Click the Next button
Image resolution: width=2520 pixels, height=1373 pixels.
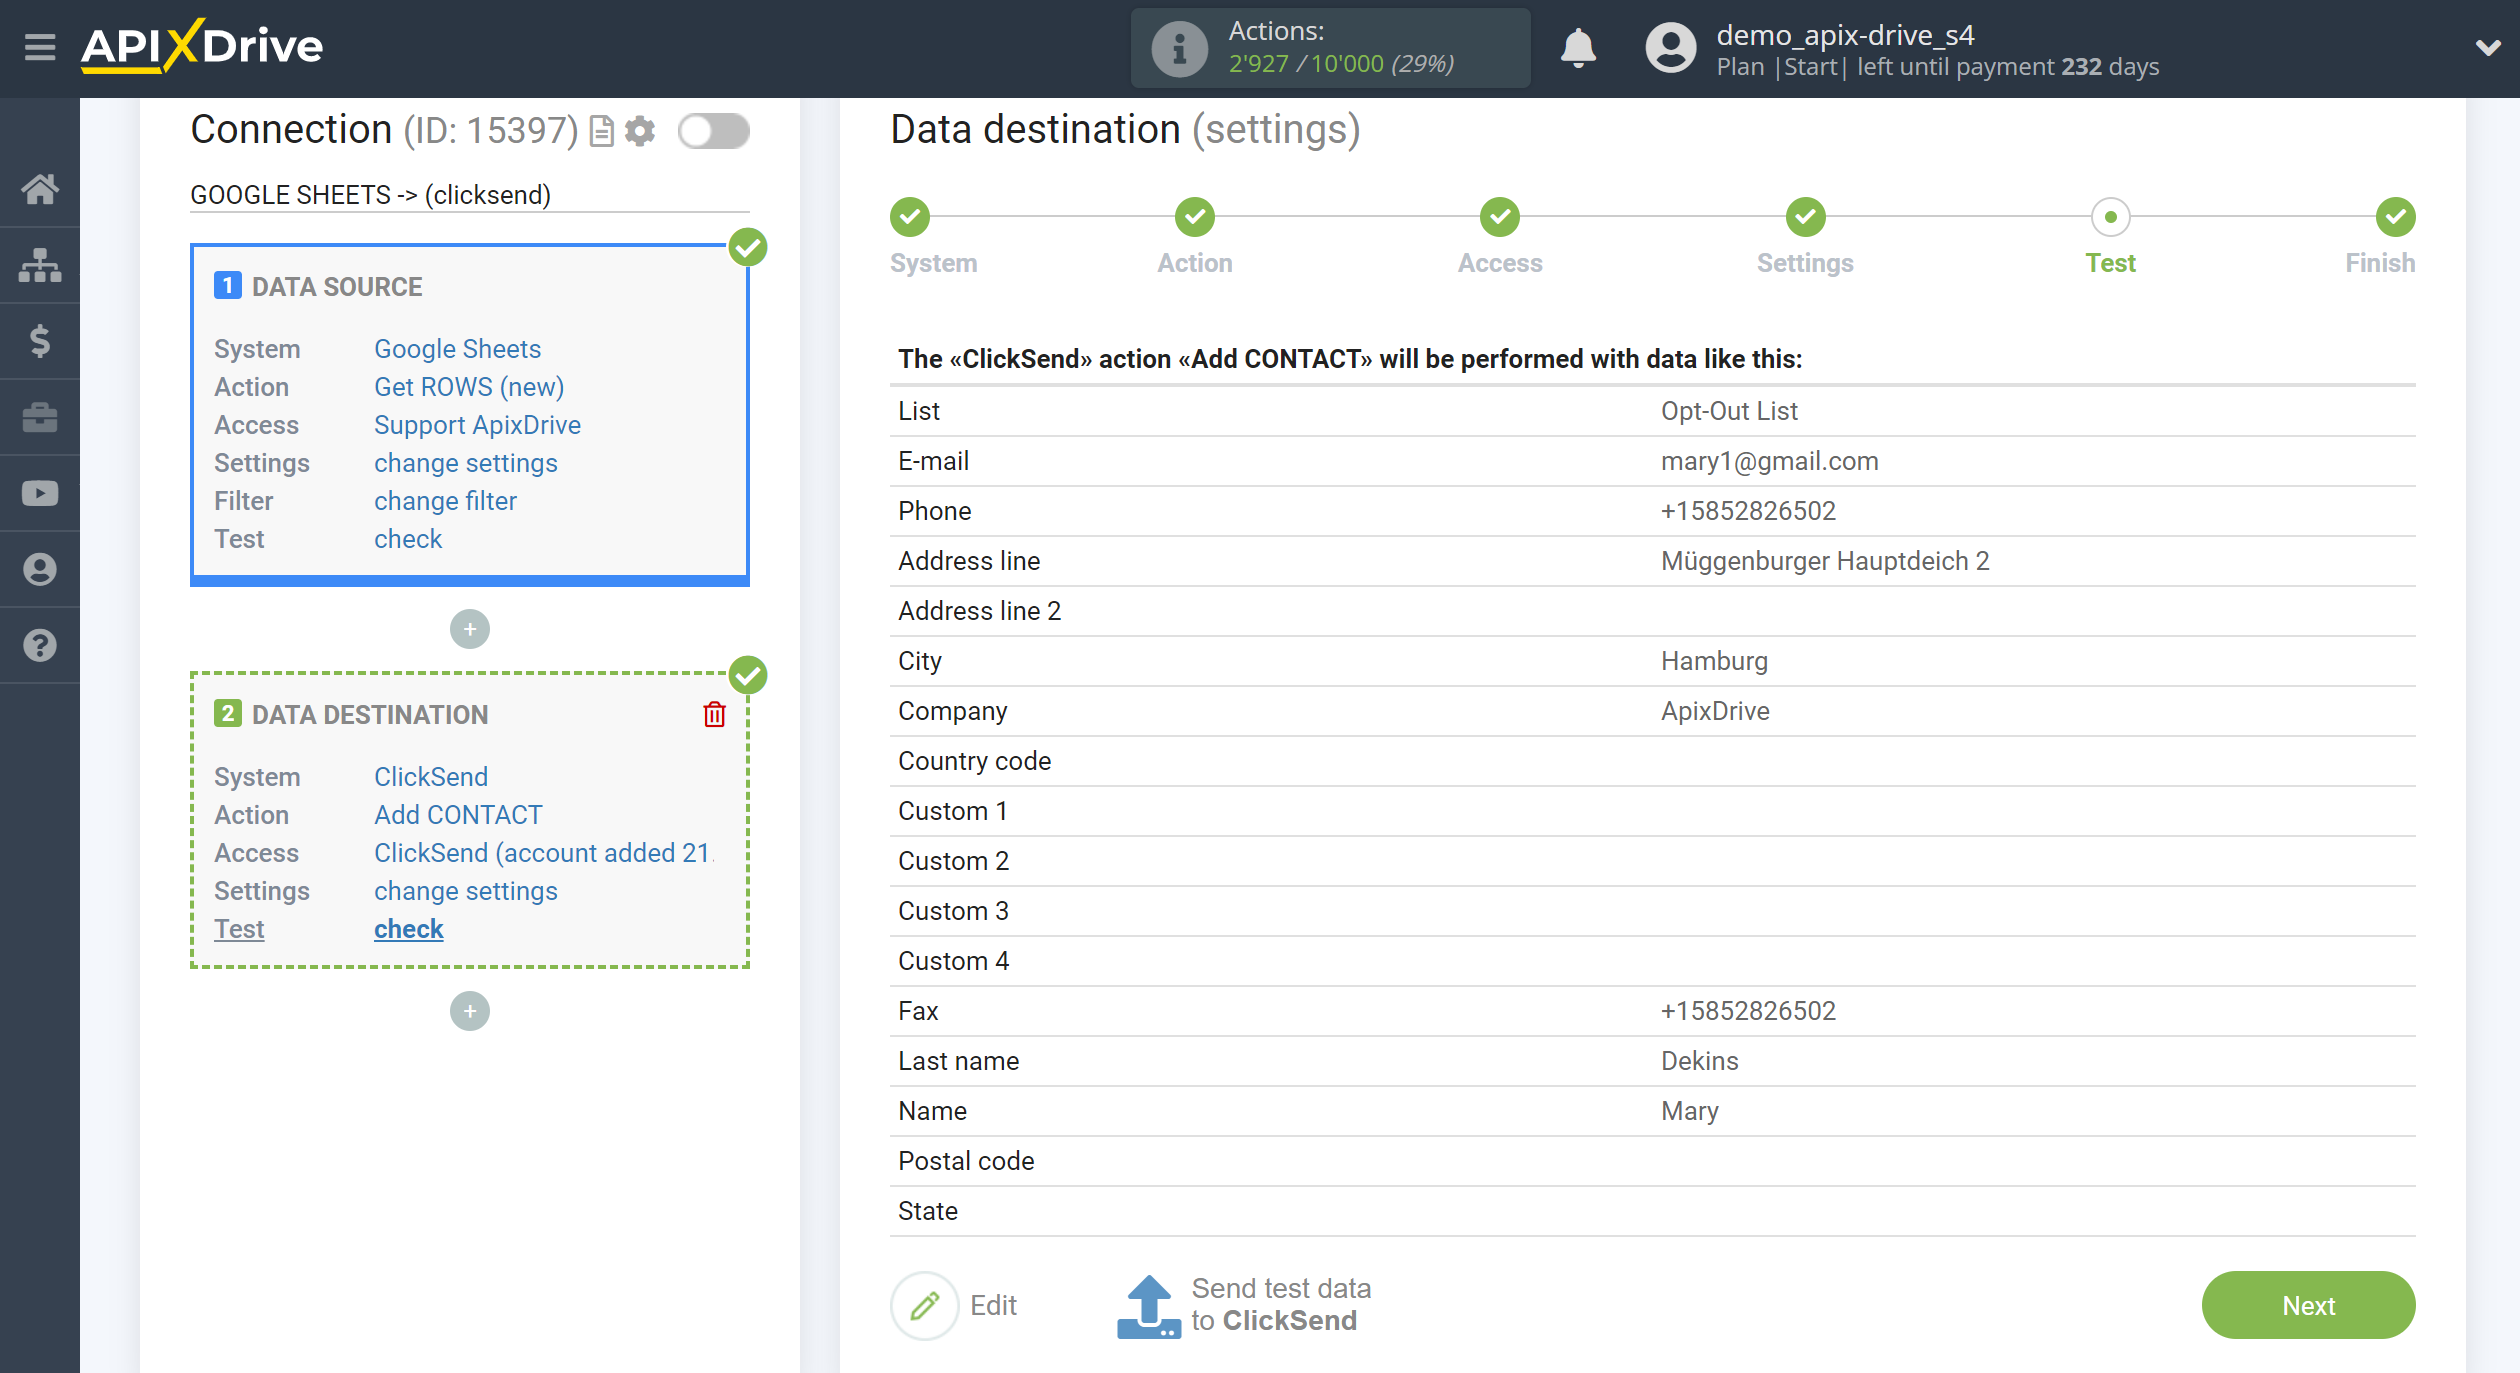point(2308,1305)
